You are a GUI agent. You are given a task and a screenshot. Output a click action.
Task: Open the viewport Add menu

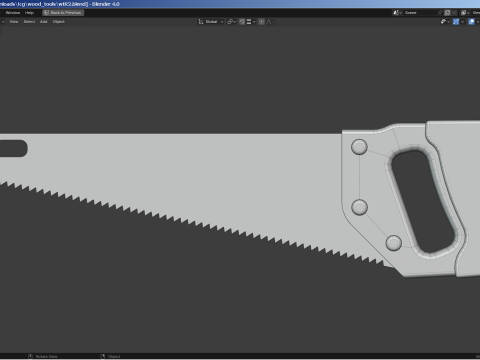[44, 22]
